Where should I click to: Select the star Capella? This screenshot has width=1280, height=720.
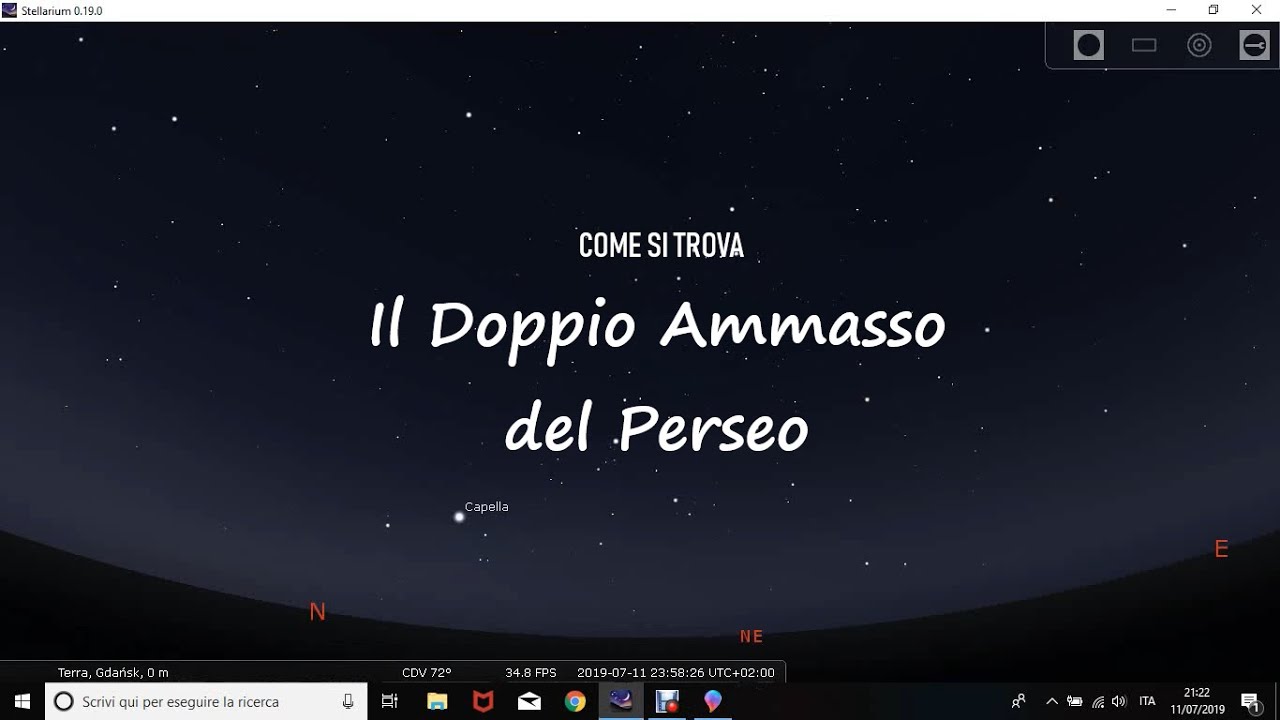(x=459, y=517)
